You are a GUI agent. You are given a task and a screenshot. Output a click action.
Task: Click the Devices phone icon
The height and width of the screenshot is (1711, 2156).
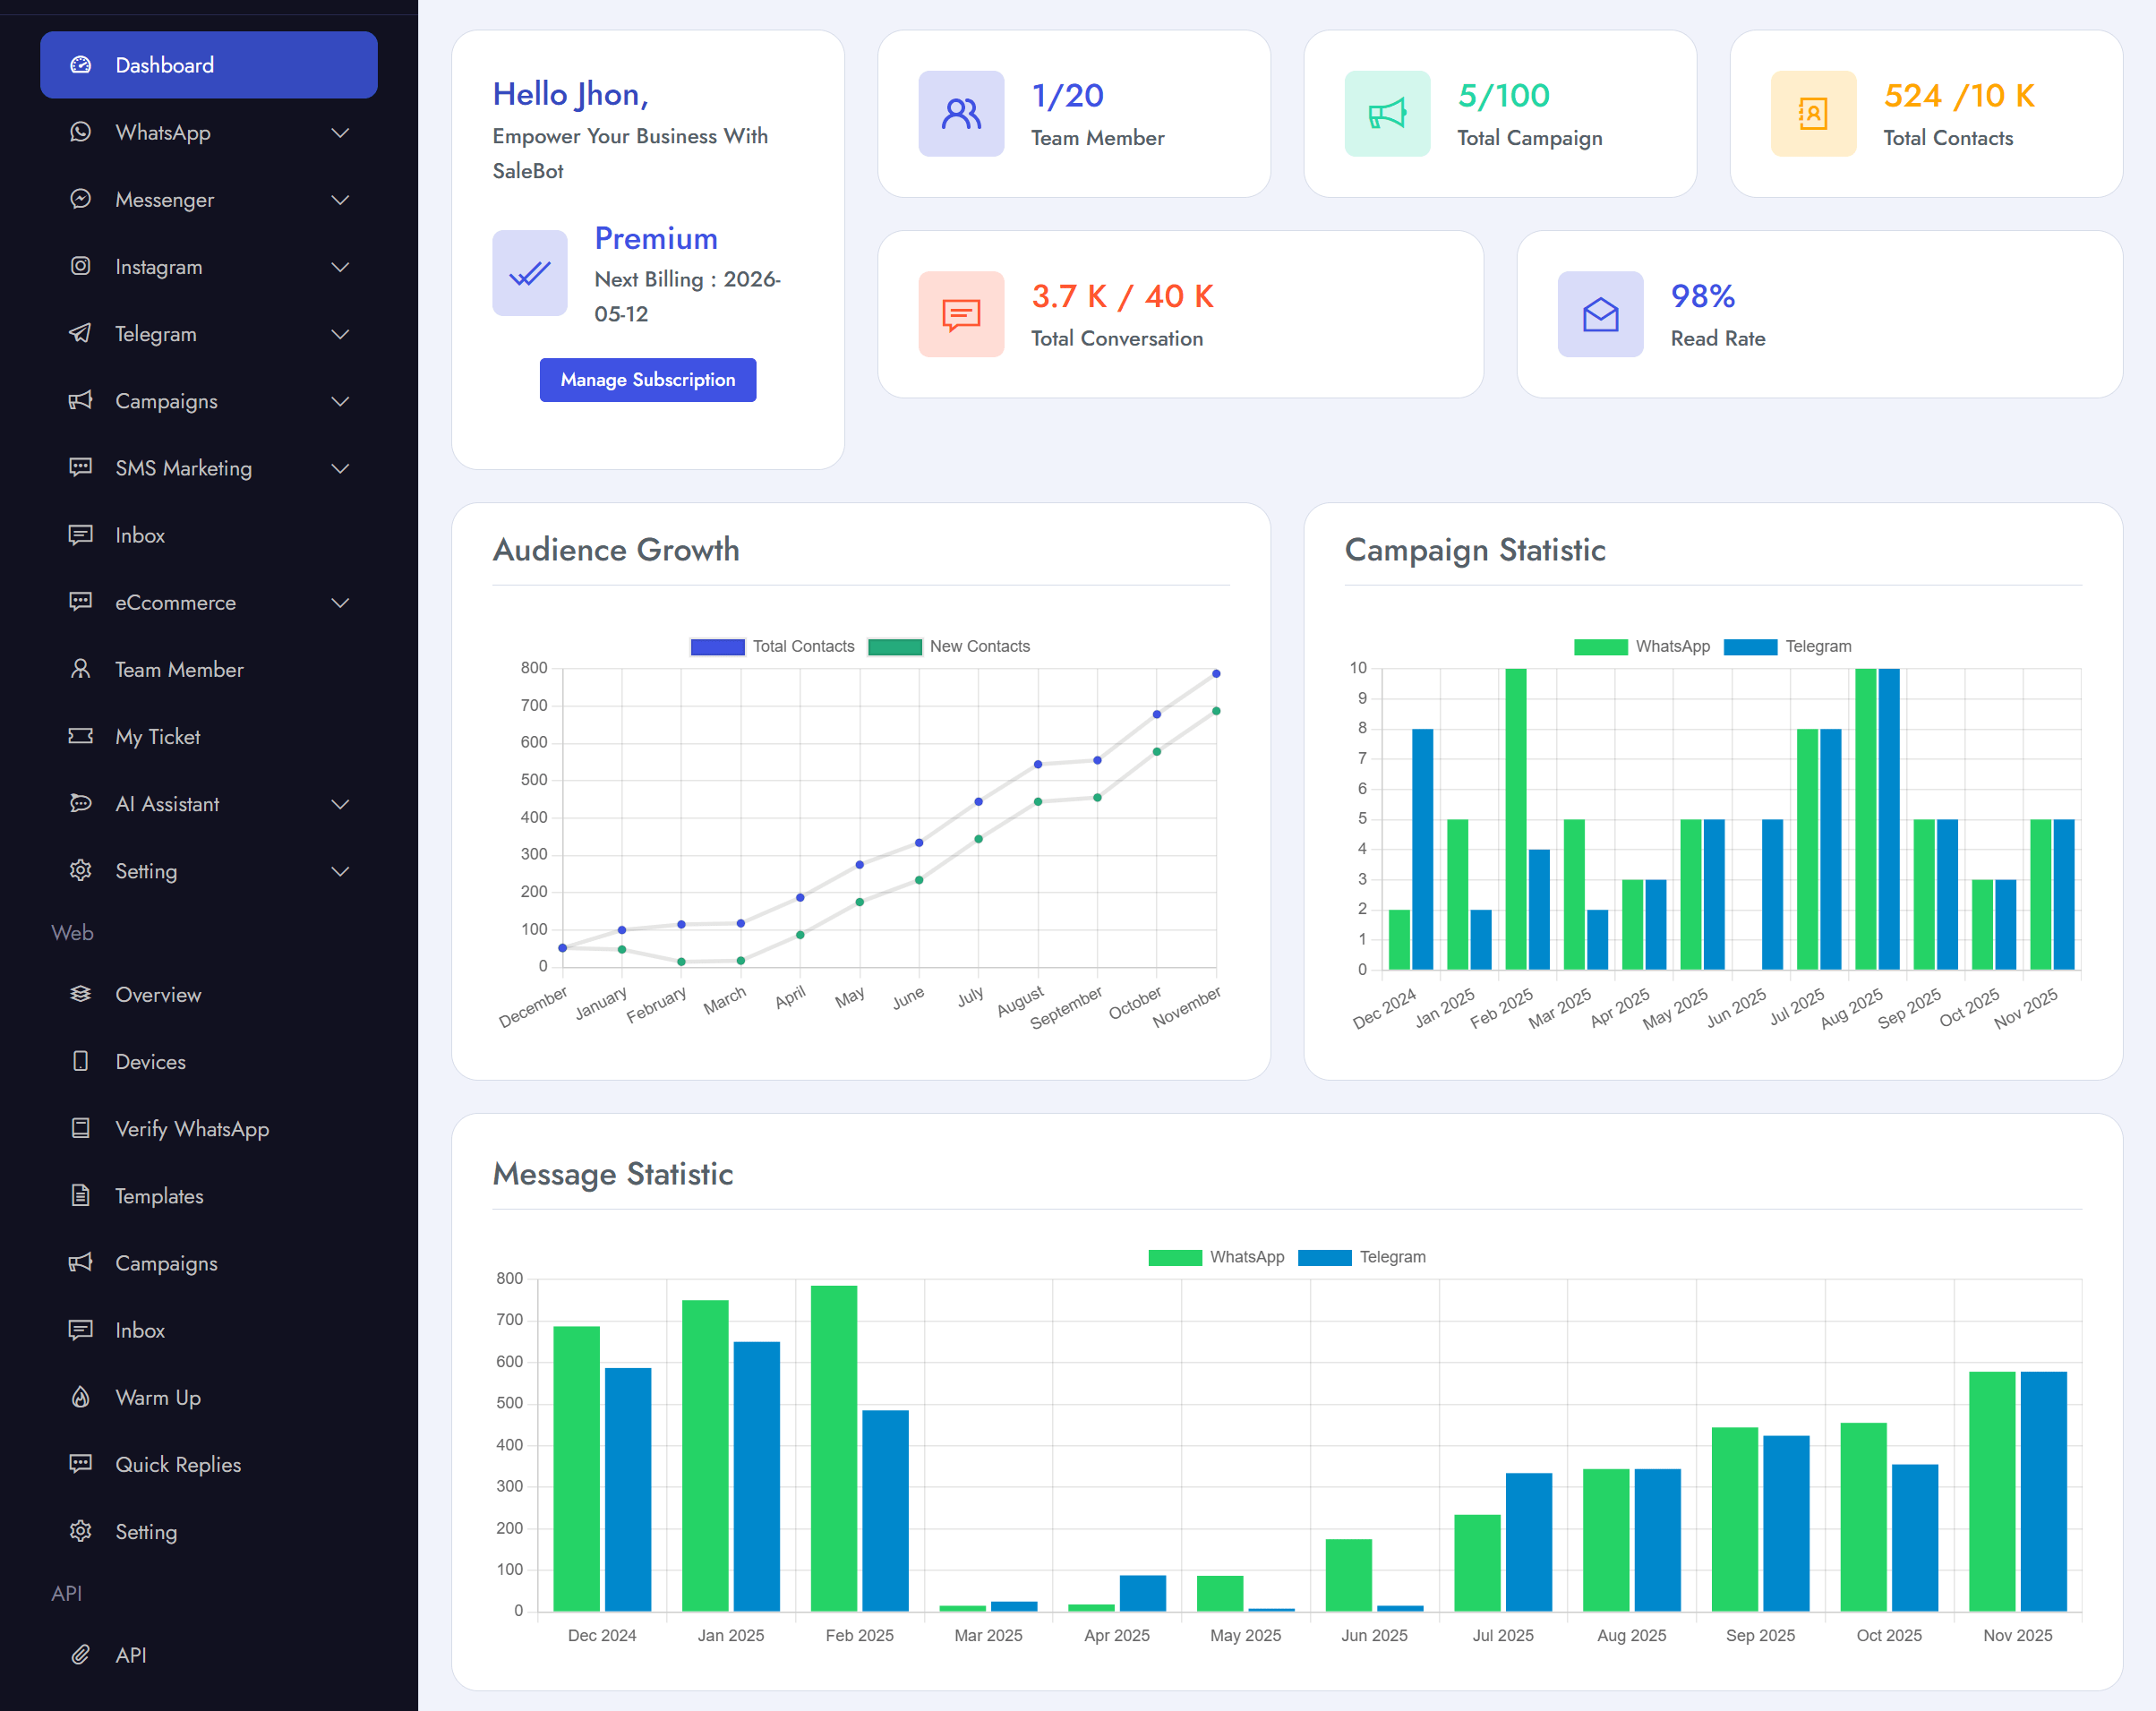click(x=81, y=1061)
